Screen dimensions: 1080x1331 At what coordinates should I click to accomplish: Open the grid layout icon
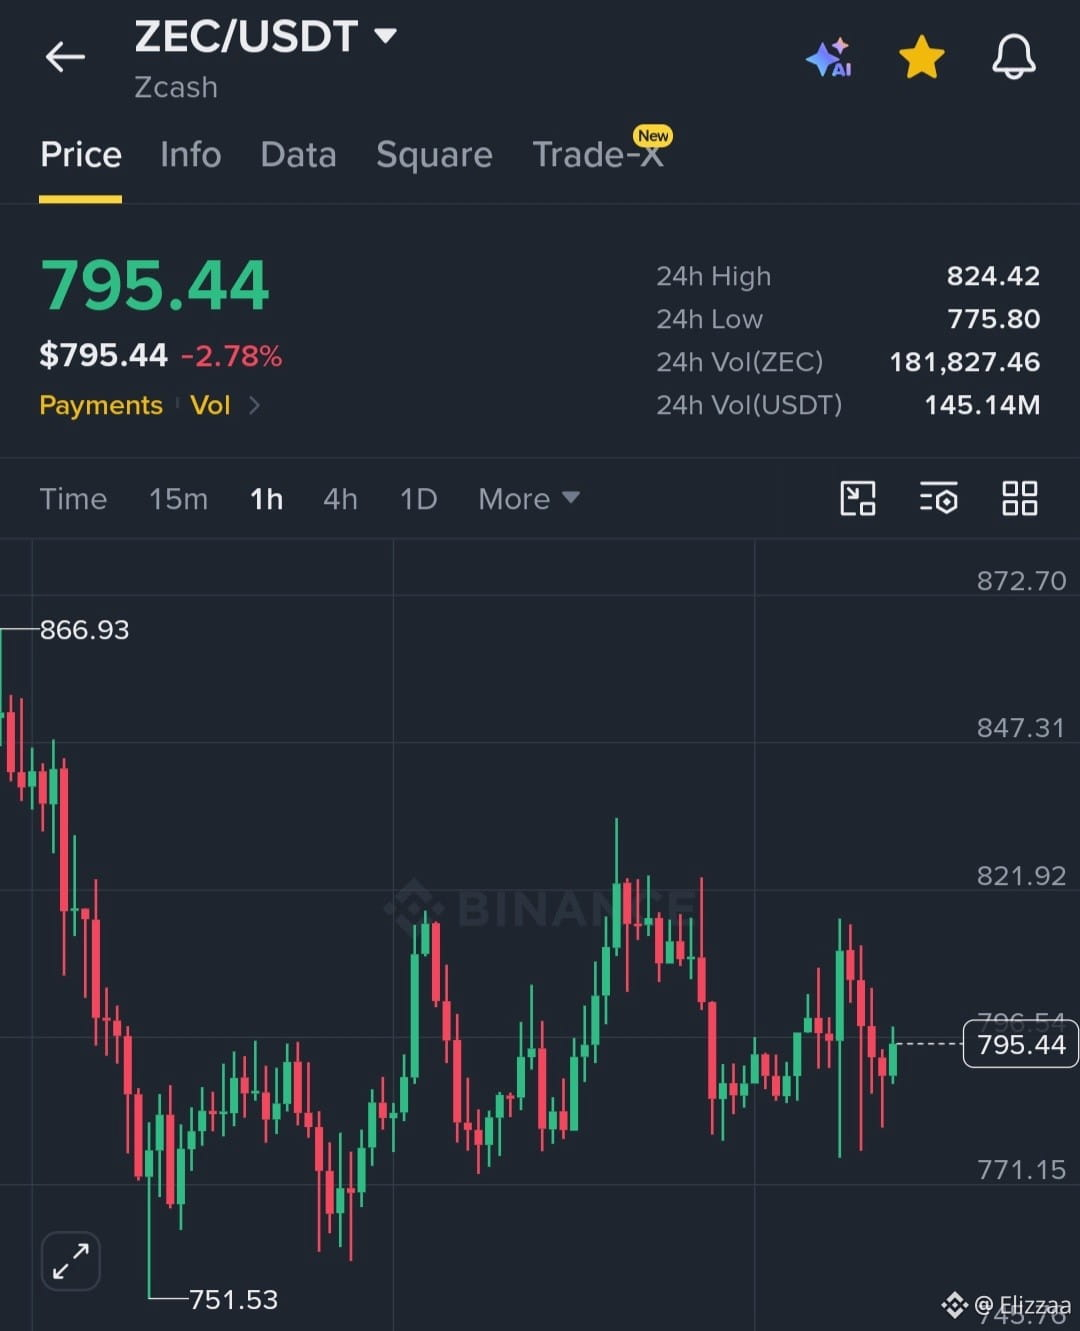click(x=1019, y=498)
